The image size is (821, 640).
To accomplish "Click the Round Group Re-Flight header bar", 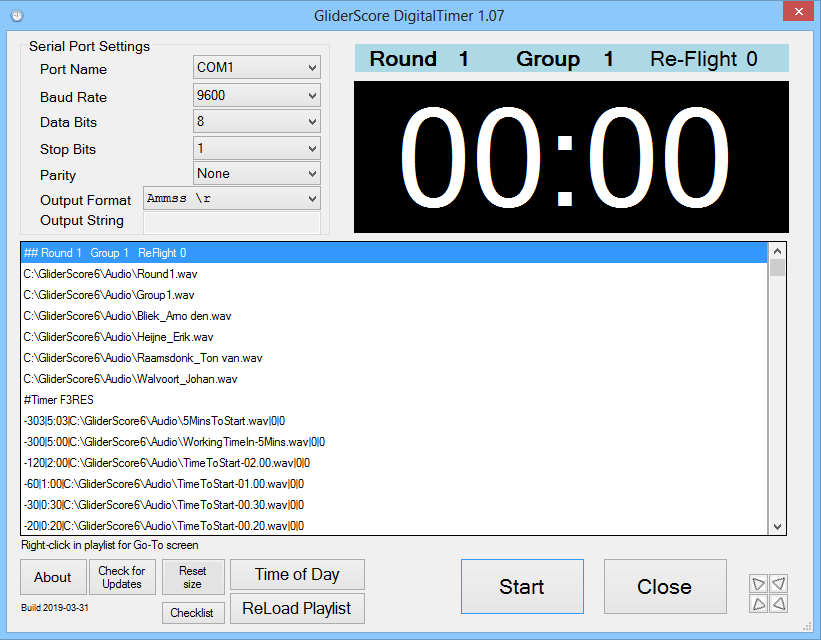I will click(x=571, y=59).
